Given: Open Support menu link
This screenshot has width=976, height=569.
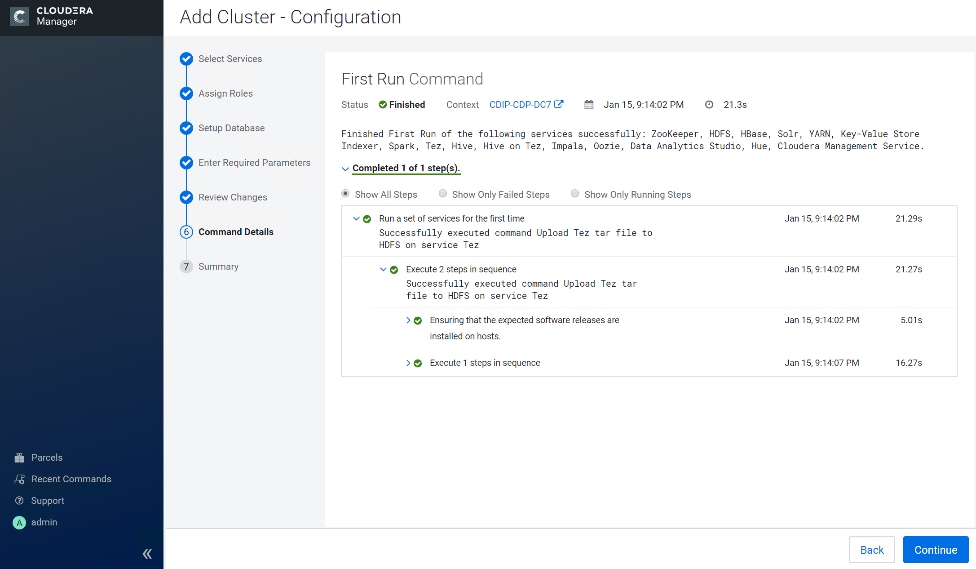Looking at the screenshot, I should [x=47, y=501].
